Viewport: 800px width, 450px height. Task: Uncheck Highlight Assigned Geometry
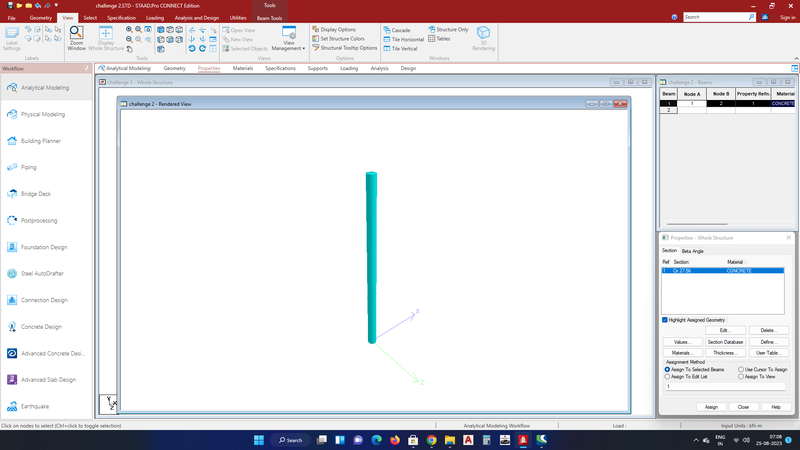point(665,320)
